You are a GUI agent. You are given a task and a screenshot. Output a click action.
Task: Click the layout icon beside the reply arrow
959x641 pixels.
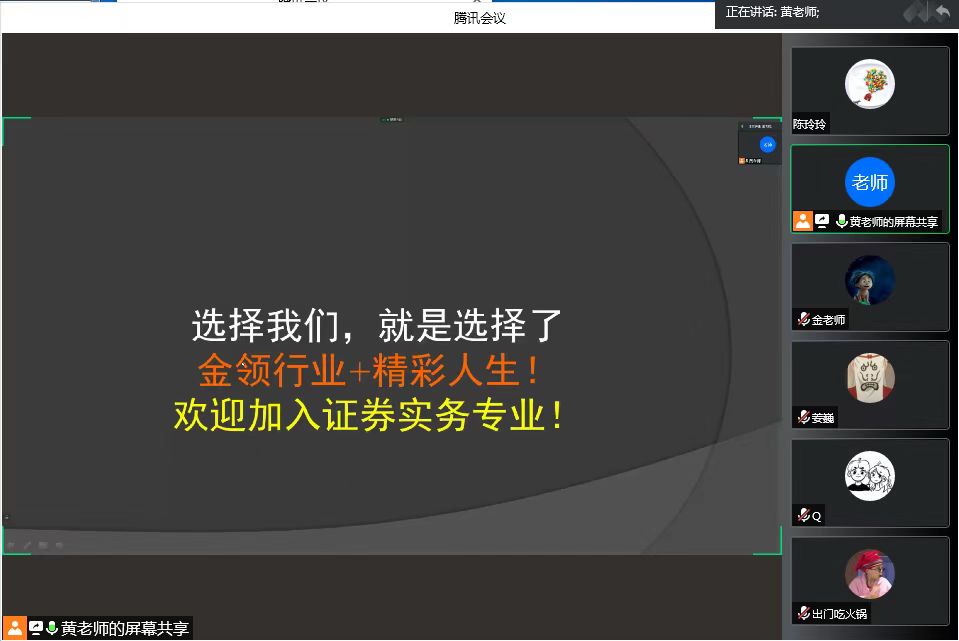tap(917, 12)
